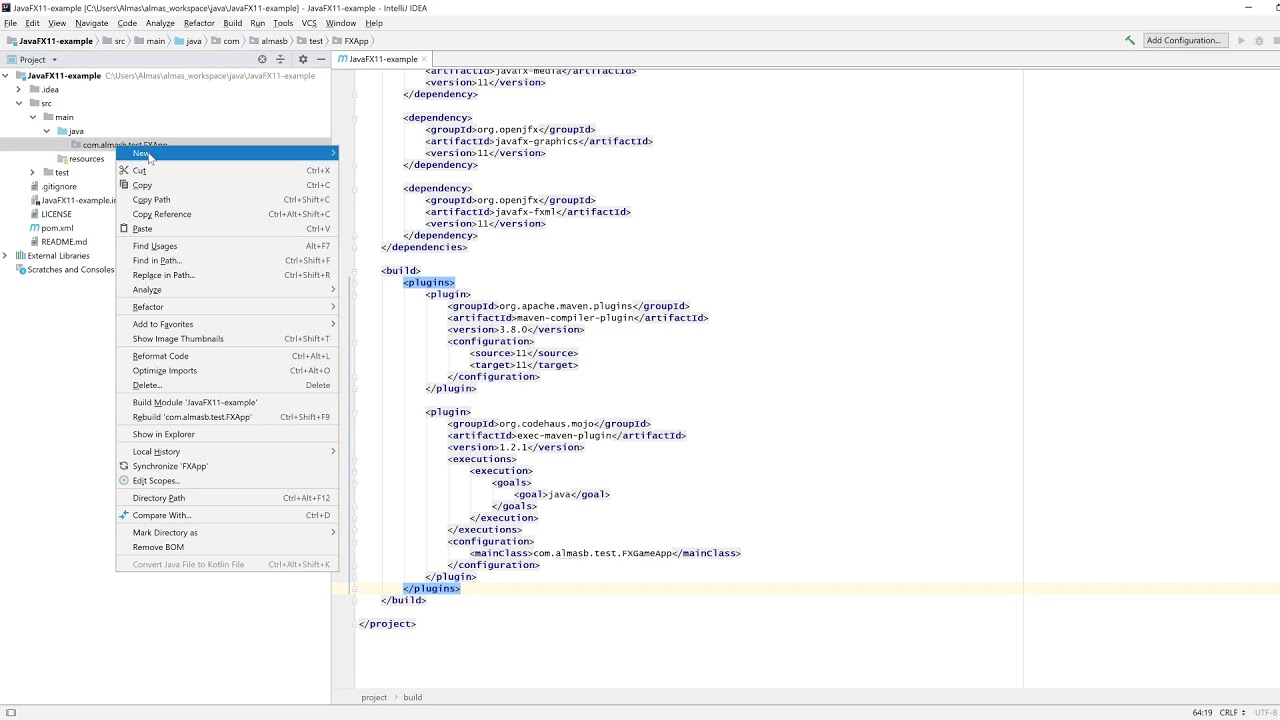
Task: Select pom.xml in project tree
Action: point(57,228)
